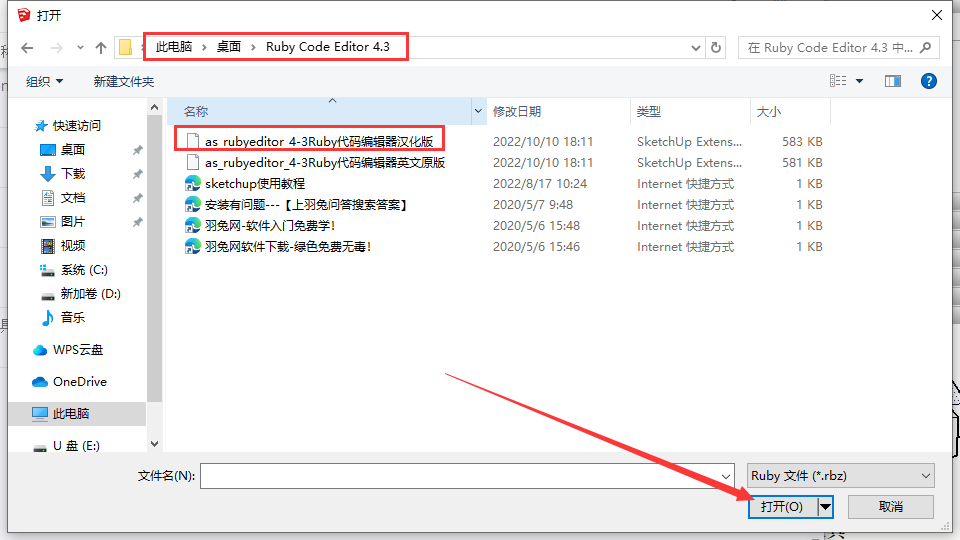Go up one folder level
This screenshot has height=540, width=960.
(101, 48)
